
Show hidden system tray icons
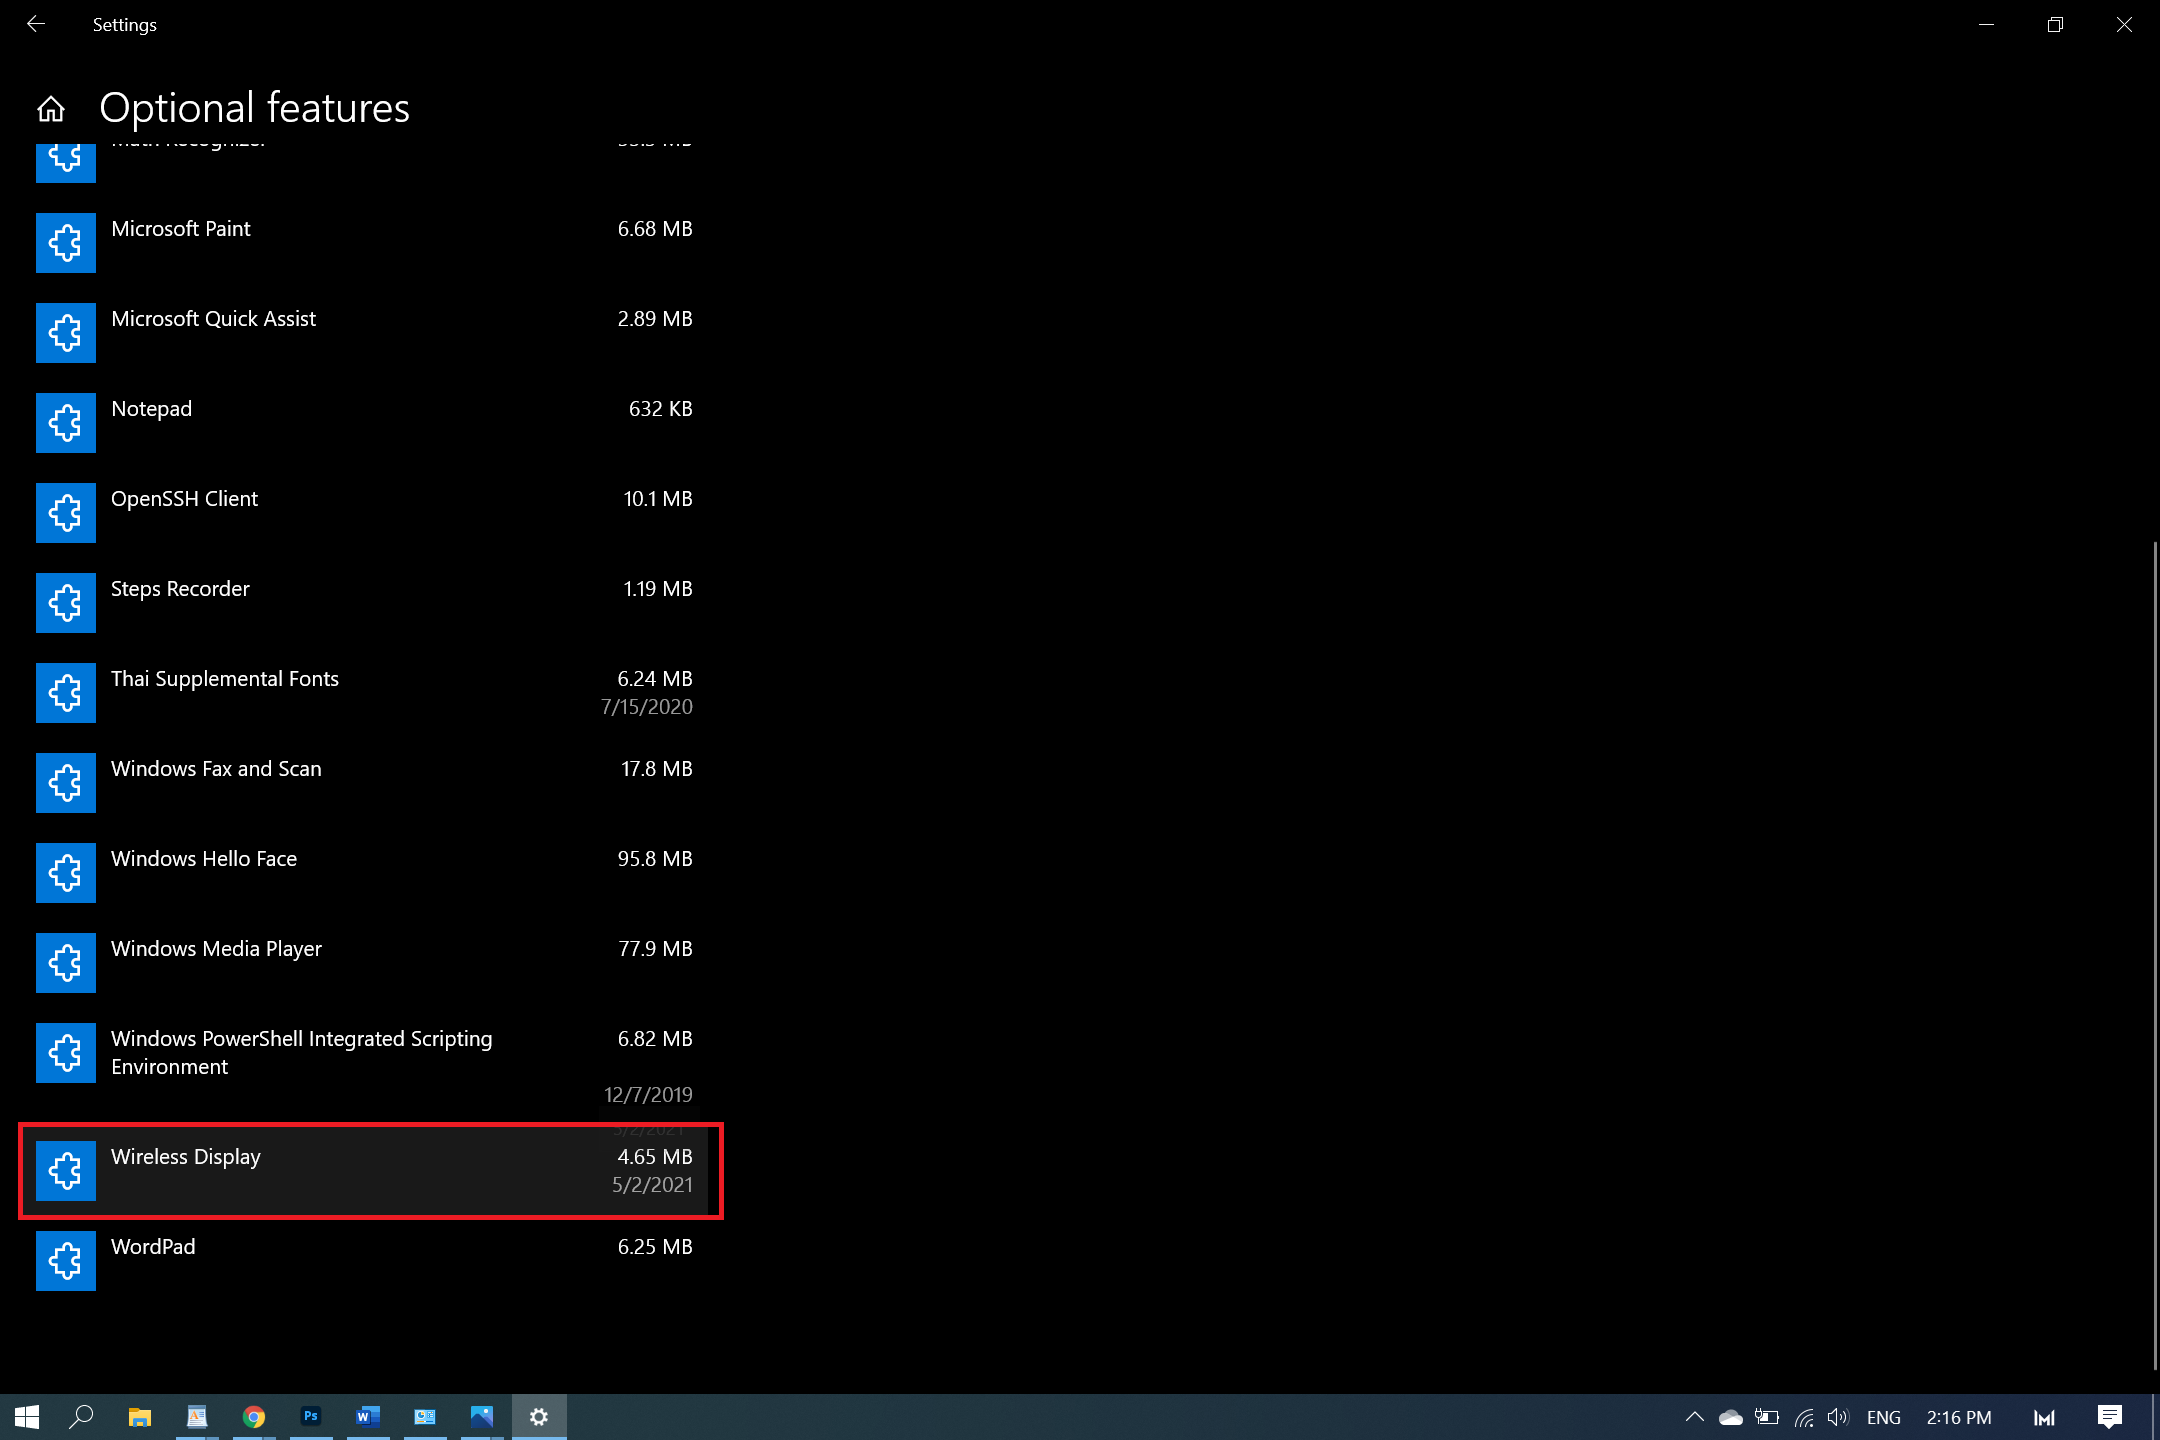coord(1695,1417)
